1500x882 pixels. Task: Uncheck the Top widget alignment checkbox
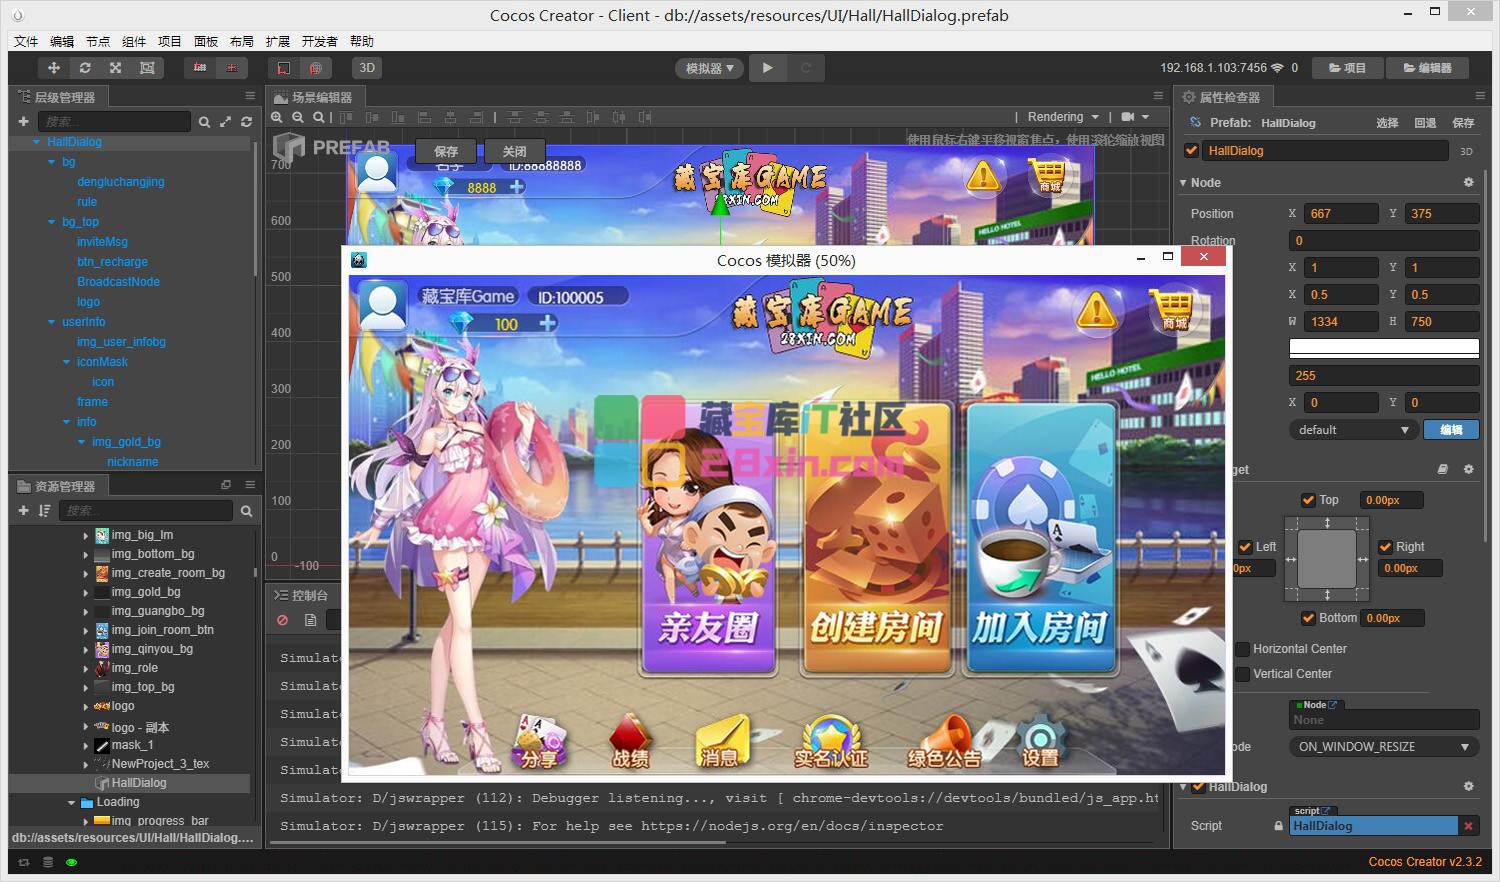[1308, 500]
